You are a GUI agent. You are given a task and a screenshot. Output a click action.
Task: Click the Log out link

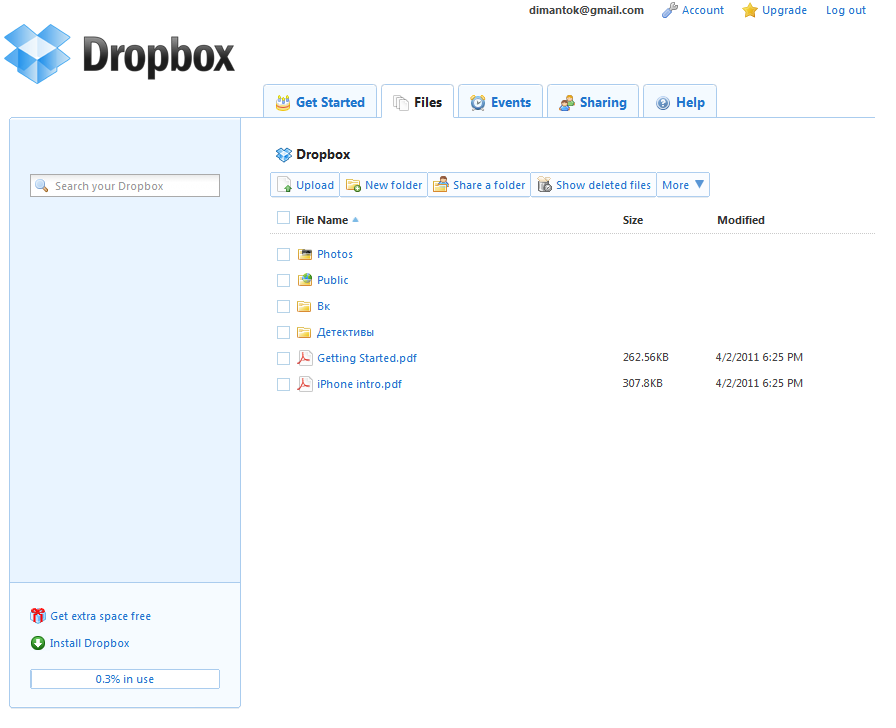point(846,10)
